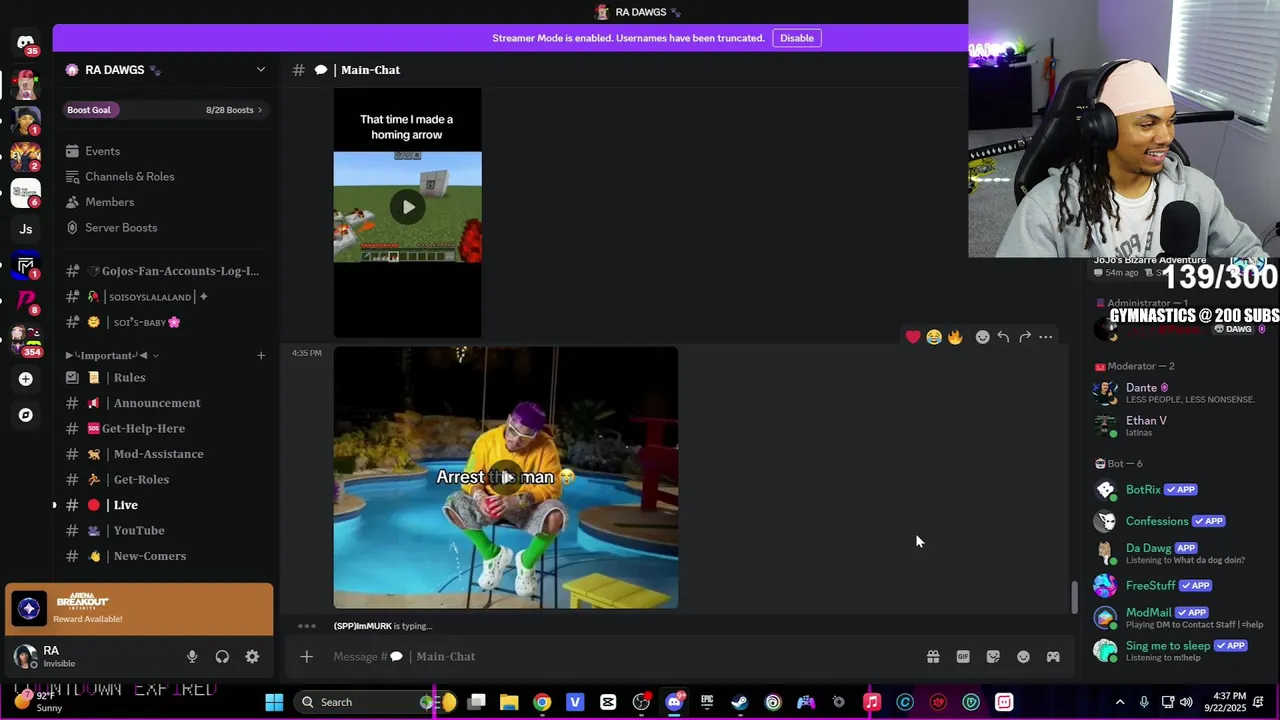Collapse the Important channel category
Image resolution: width=1280 pixels, height=720 pixels.
pos(113,355)
